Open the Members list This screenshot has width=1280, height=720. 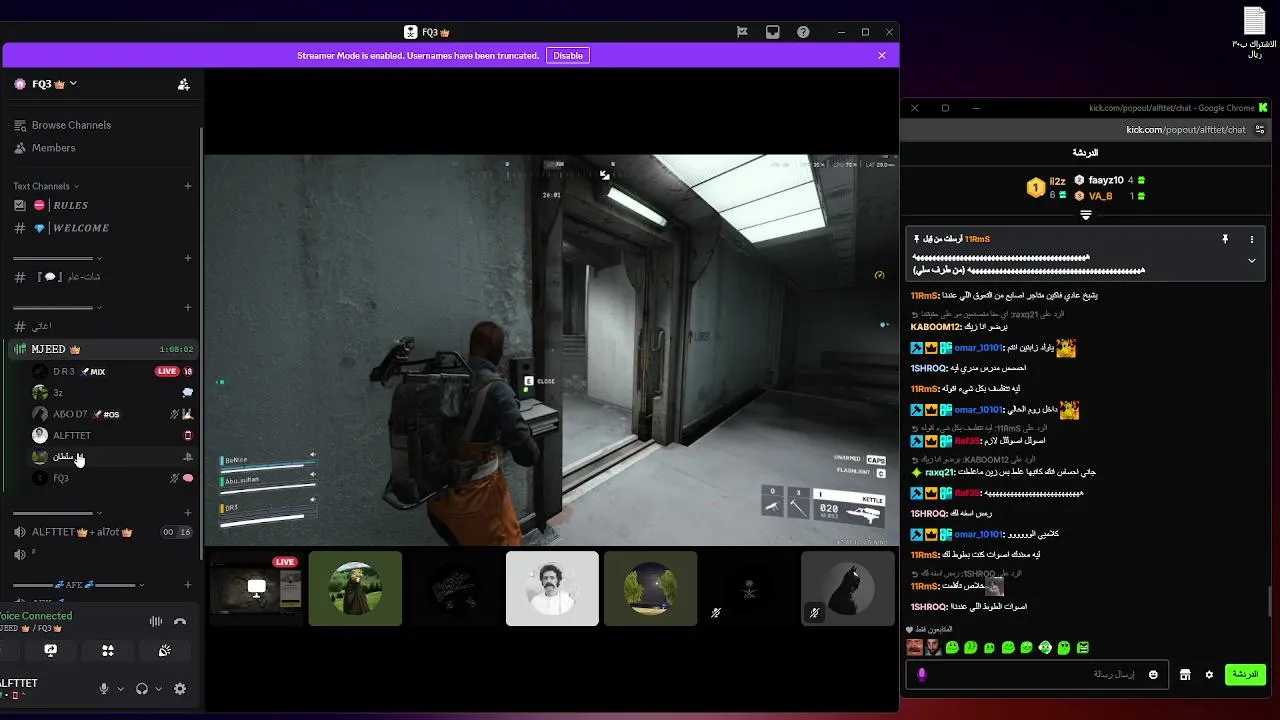[x=44, y=148]
